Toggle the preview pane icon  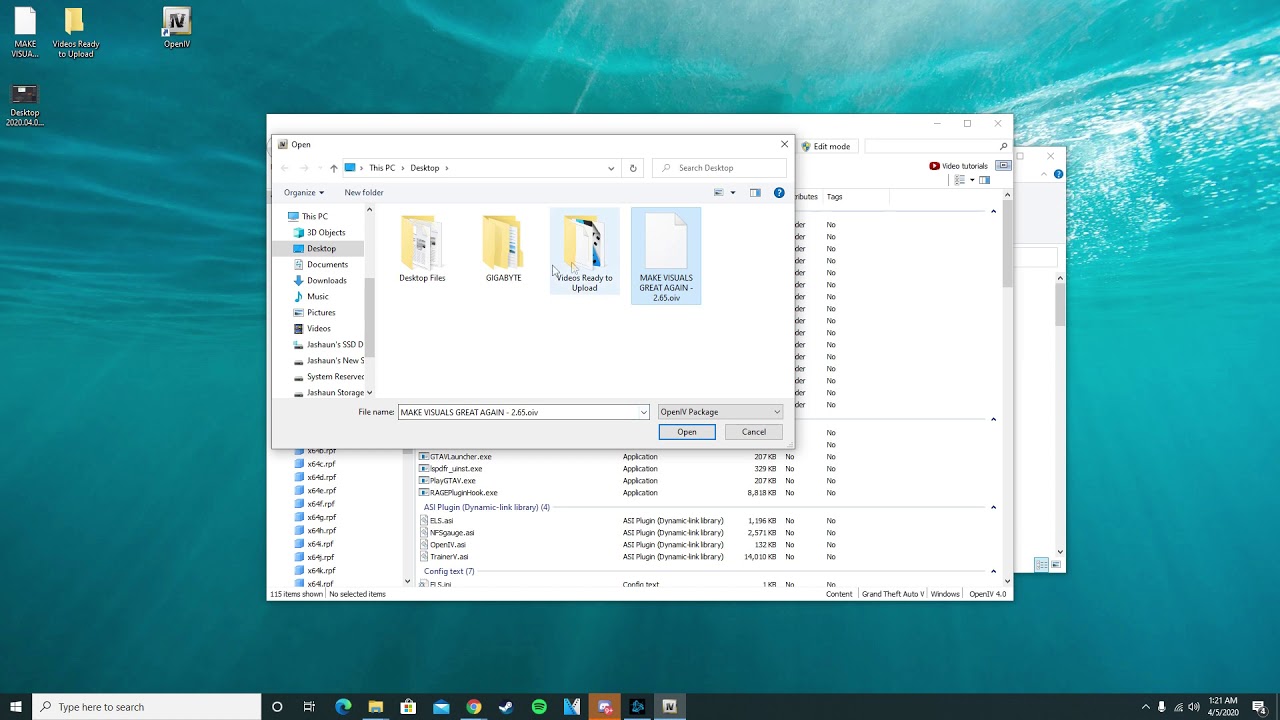[x=755, y=193]
